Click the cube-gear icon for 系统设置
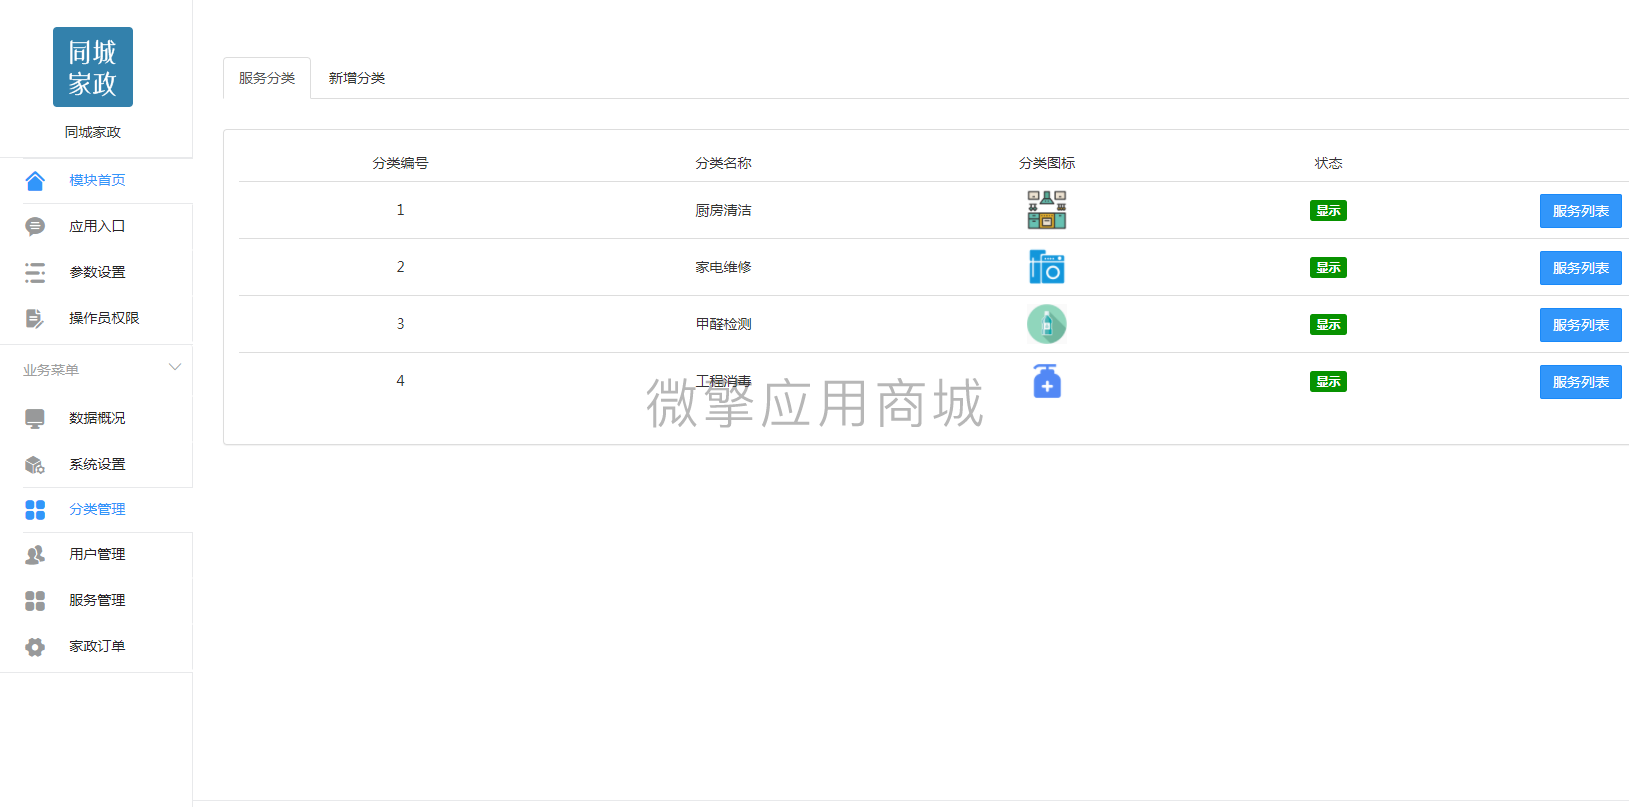Viewport: 1629px width, 807px height. (x=35, y=464)
